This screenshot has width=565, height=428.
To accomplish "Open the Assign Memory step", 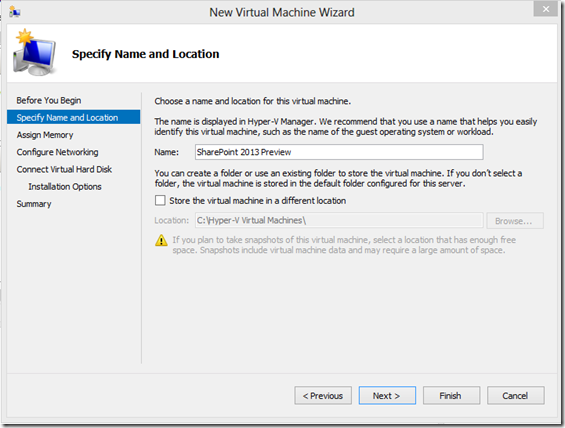I will point(45,135).
